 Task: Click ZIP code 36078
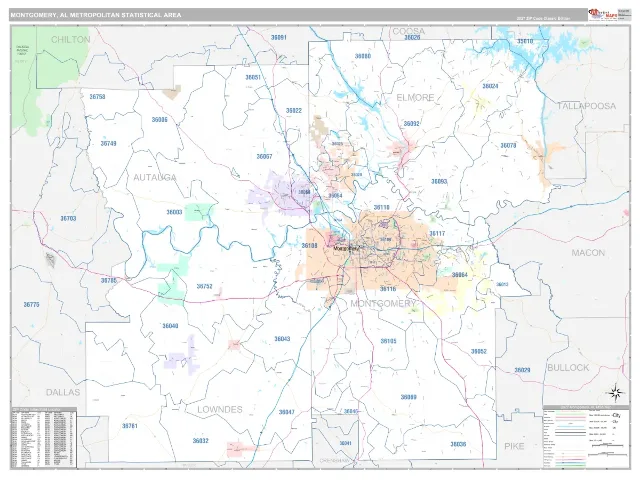pos(508,146)
